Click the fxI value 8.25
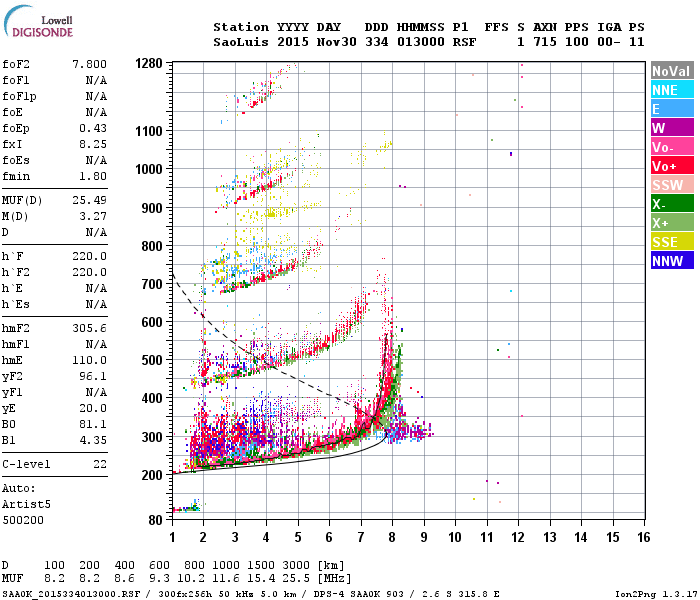 (x=93, y=144)
